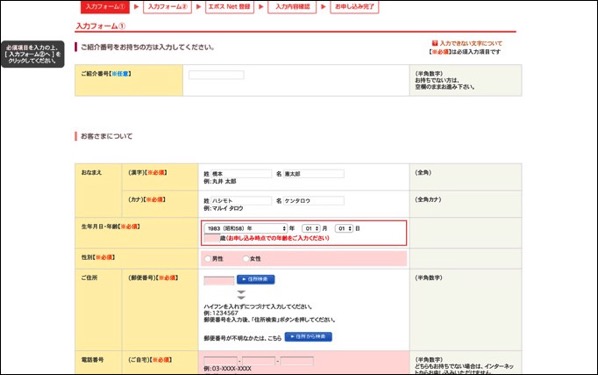Select the エポス Net 登録 step tab

[230, 7]
